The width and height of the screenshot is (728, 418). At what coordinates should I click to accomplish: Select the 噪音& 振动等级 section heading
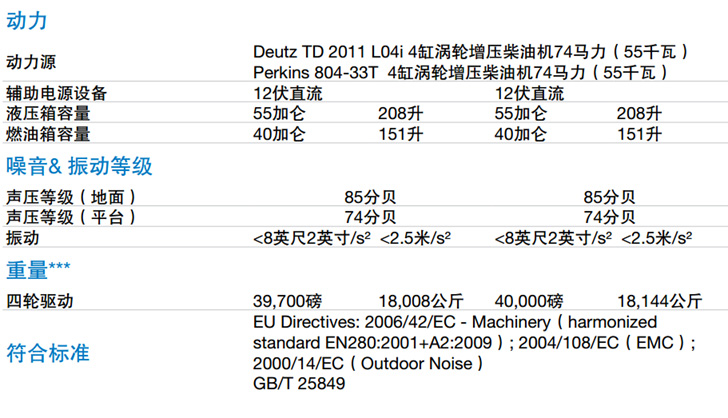79,166
